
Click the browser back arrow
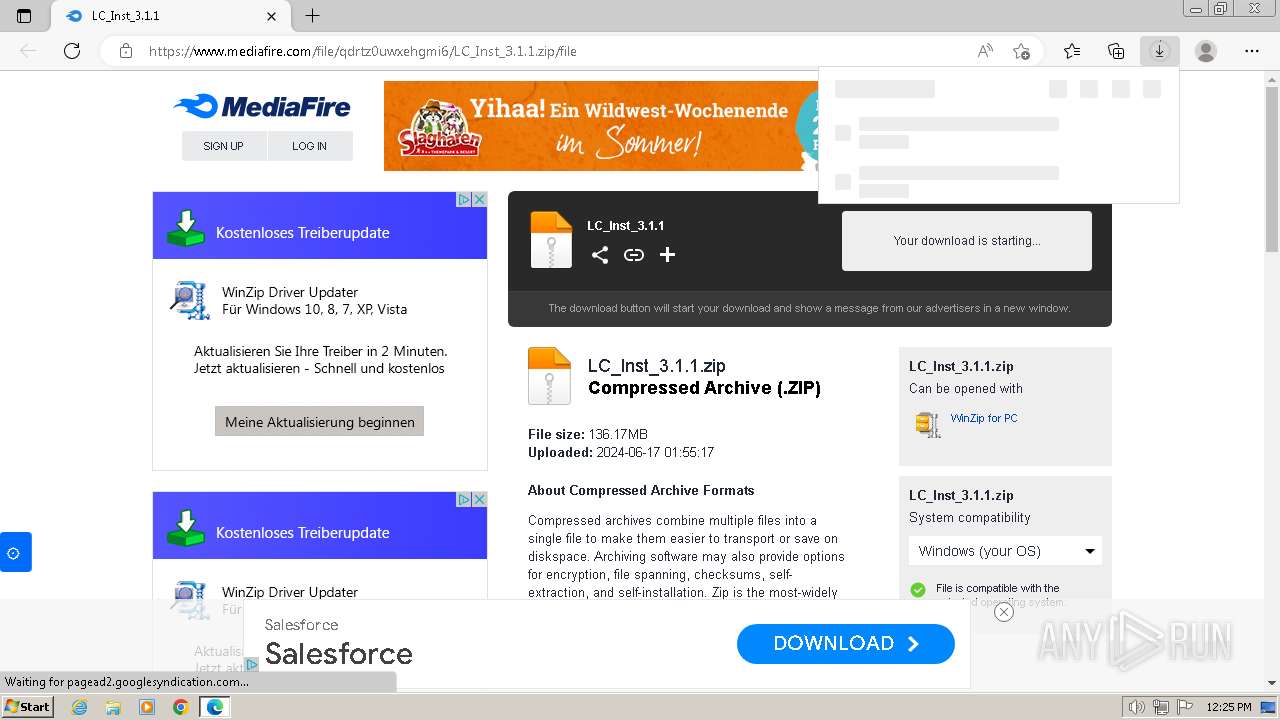click(x=28, y=51)
